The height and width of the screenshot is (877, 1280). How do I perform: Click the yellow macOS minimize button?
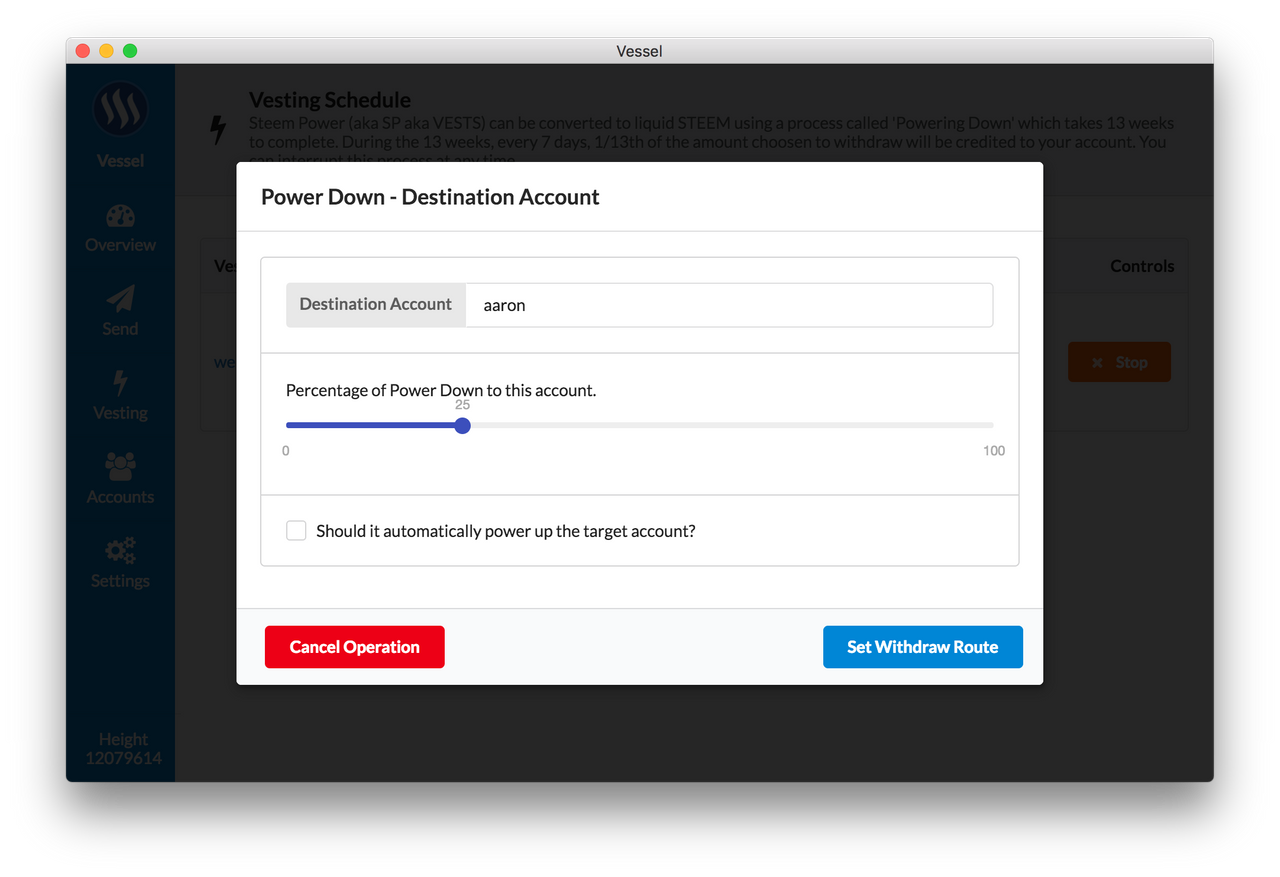pyautogui.click(x=106, y=51)
